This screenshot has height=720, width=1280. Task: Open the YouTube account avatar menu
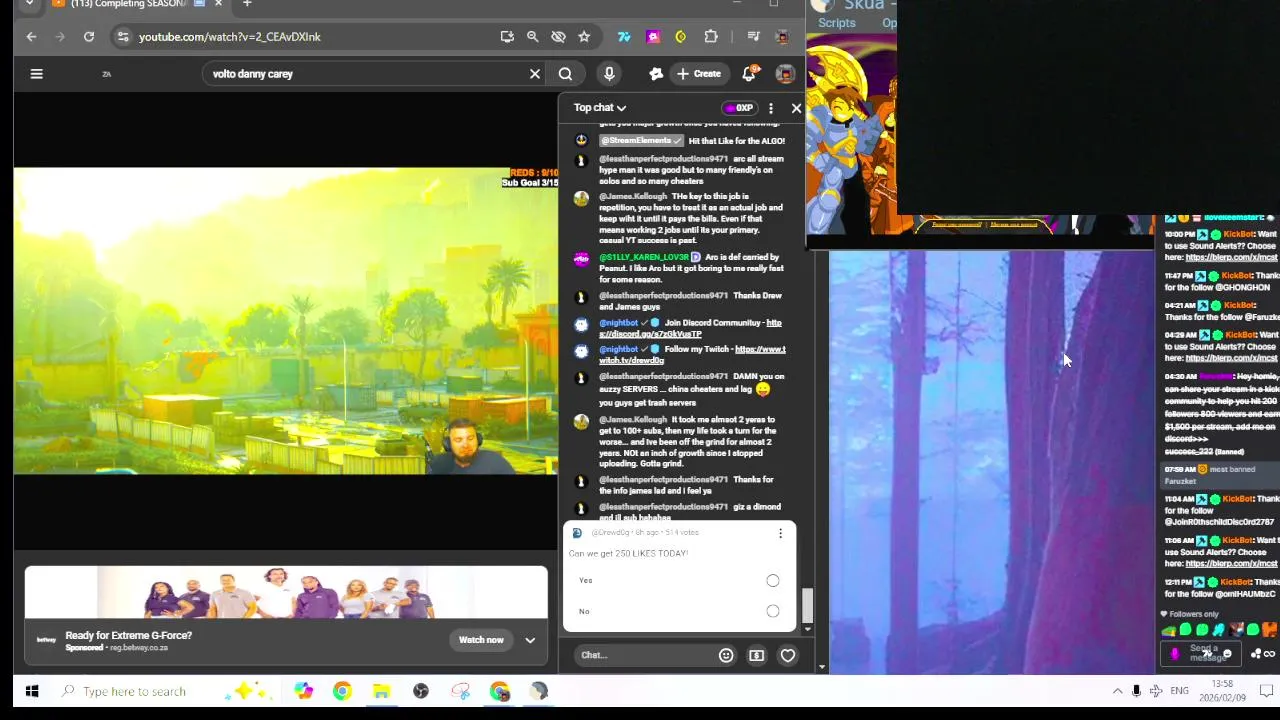(785, 74)
